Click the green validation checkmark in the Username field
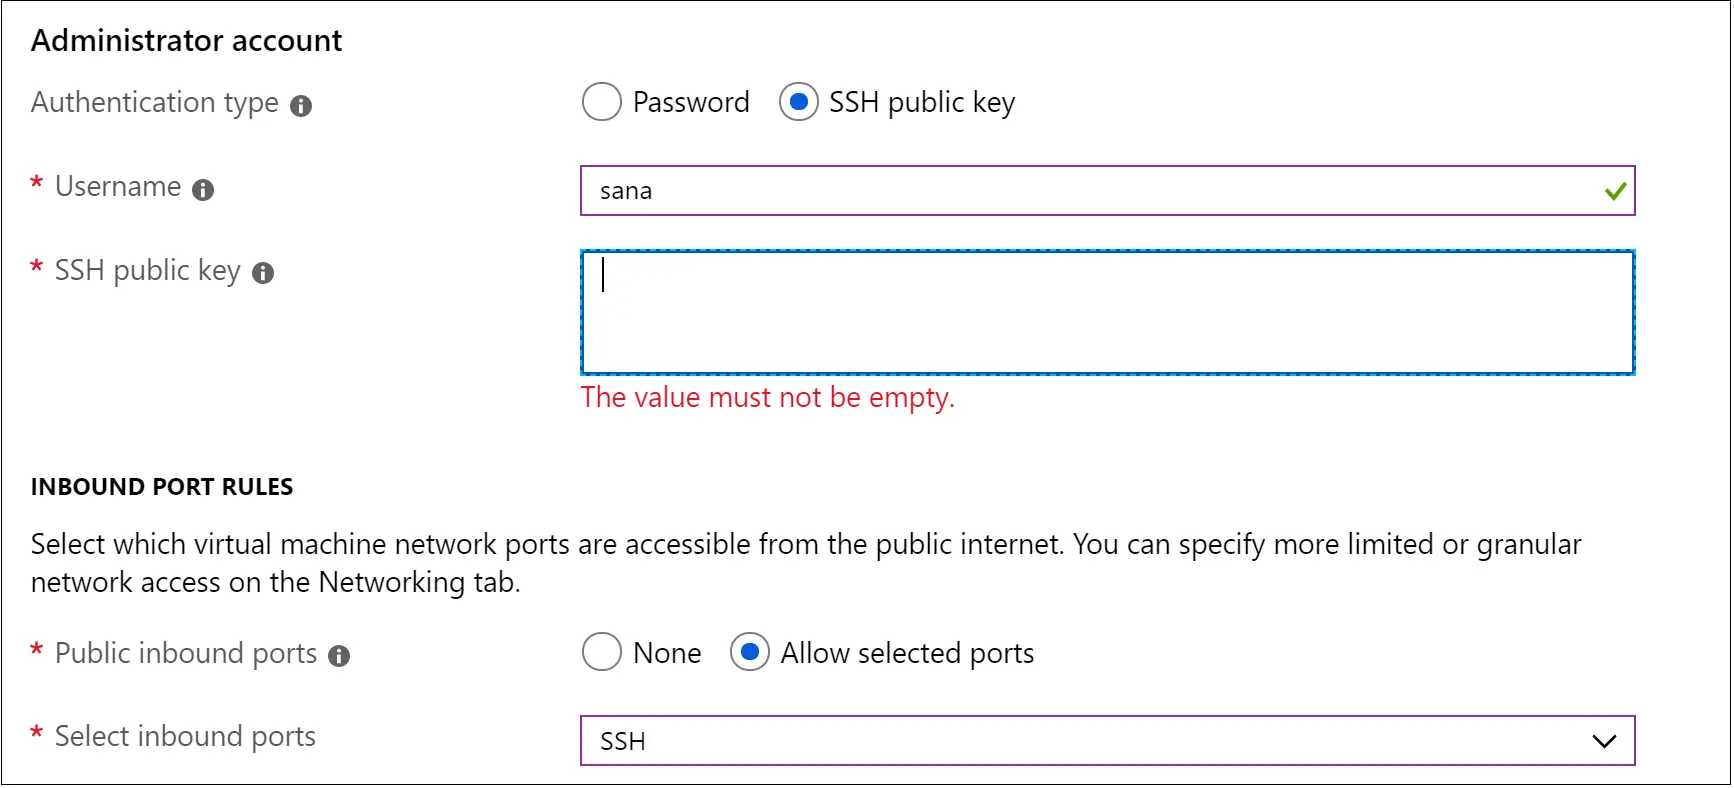 (1615, 191)
